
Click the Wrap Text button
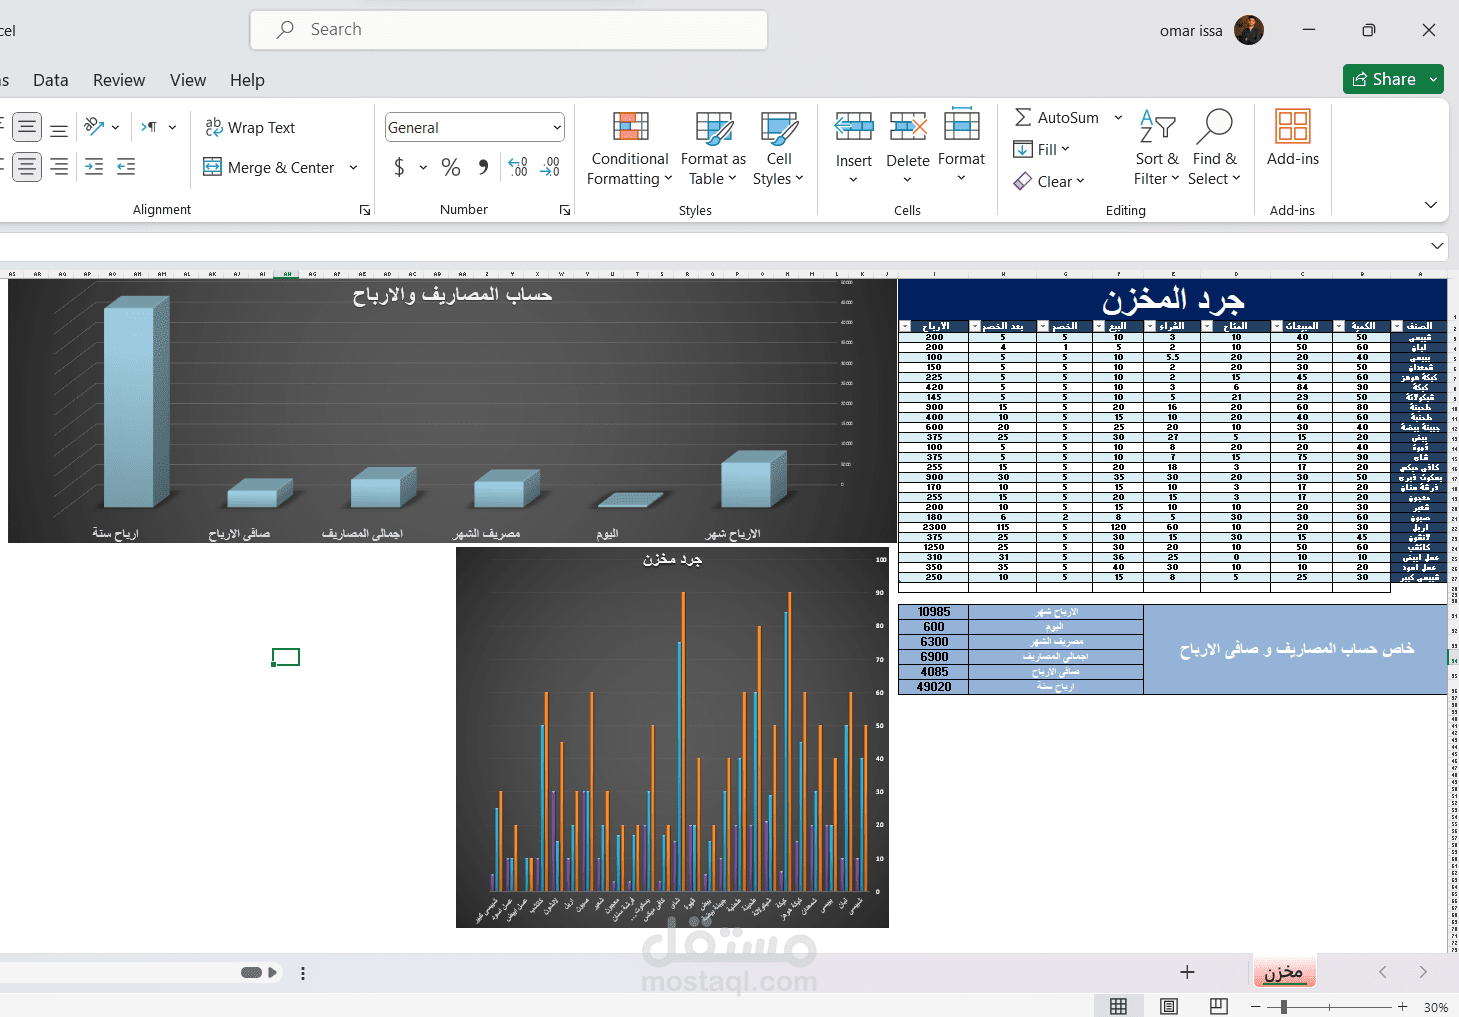250,128
